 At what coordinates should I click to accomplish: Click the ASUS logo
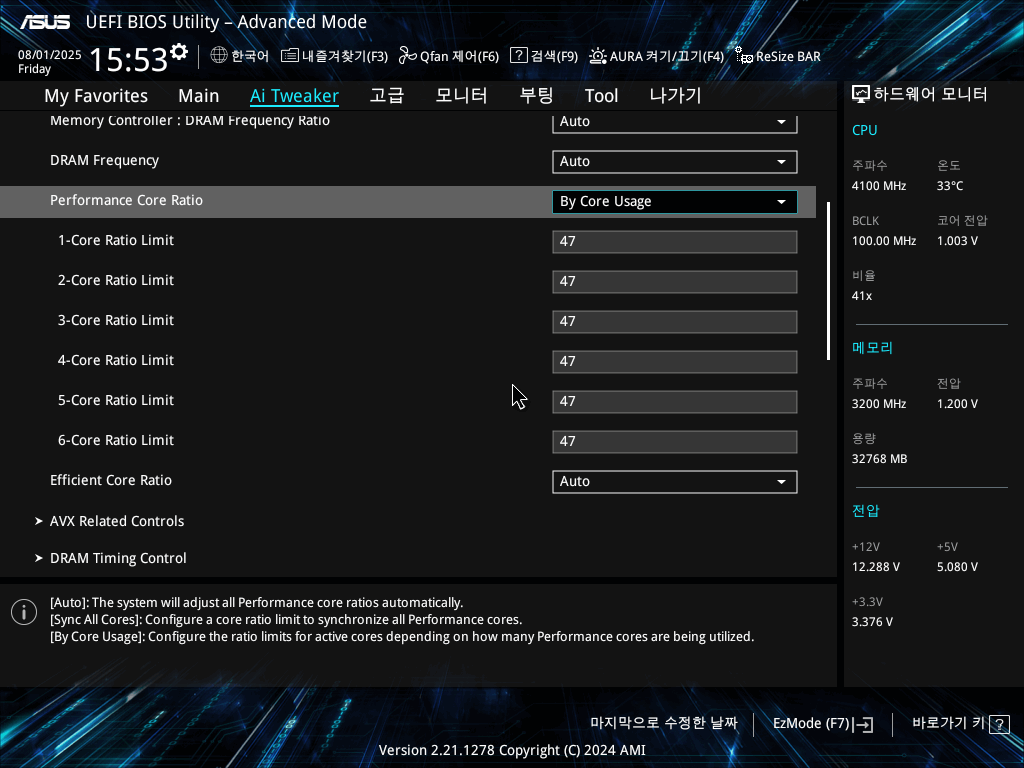45,22
